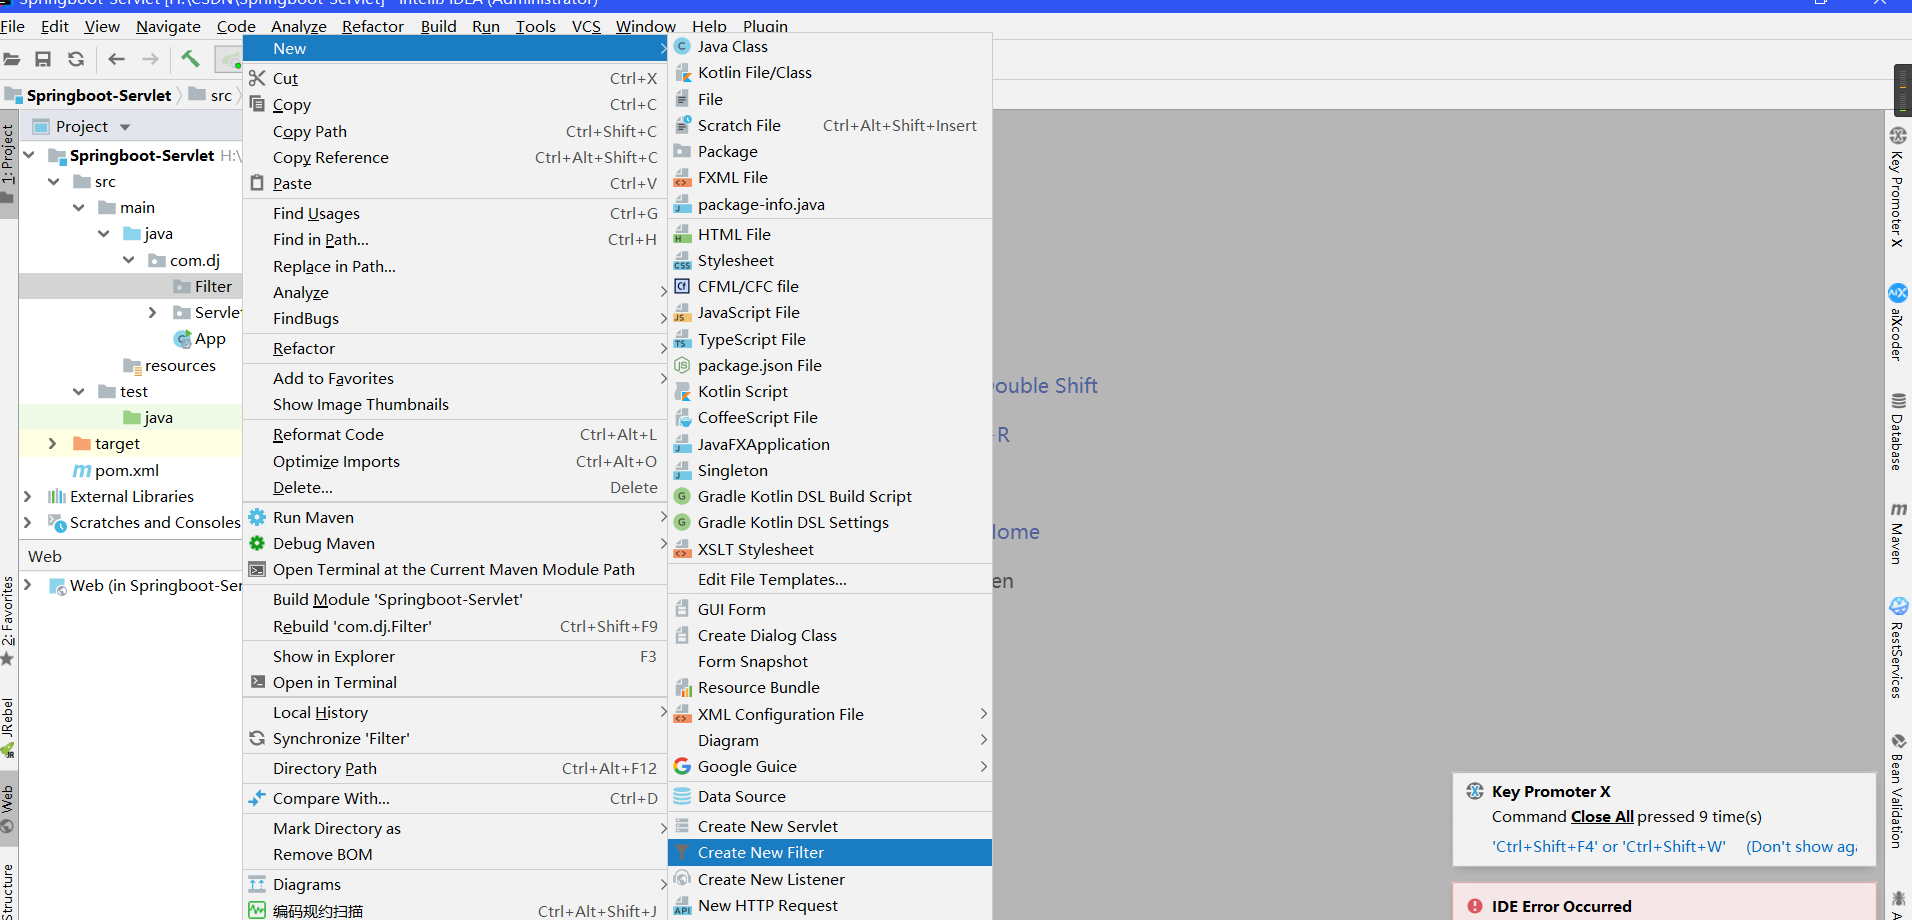This screenshot has height=920, width=1912.
Task: Choose Local History submenu
Action: pyautogui.click(x=455, y=712)
